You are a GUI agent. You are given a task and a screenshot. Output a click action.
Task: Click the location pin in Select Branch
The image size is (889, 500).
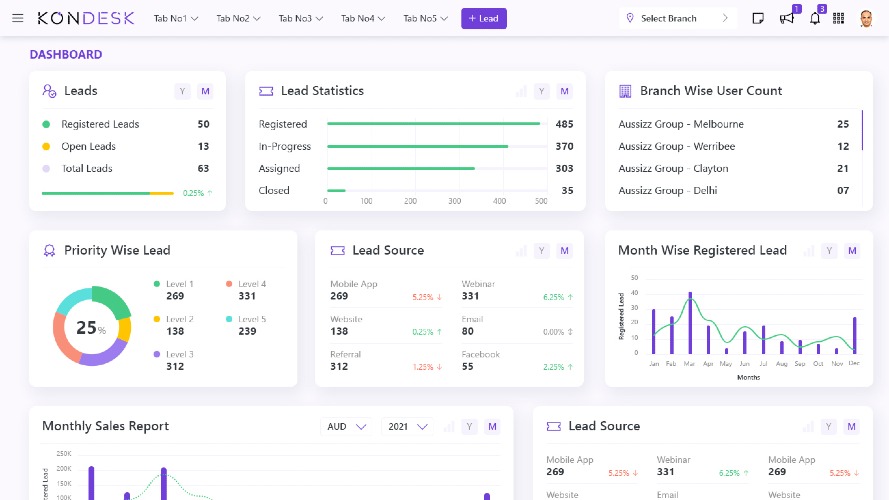click(x=630, y=18)
